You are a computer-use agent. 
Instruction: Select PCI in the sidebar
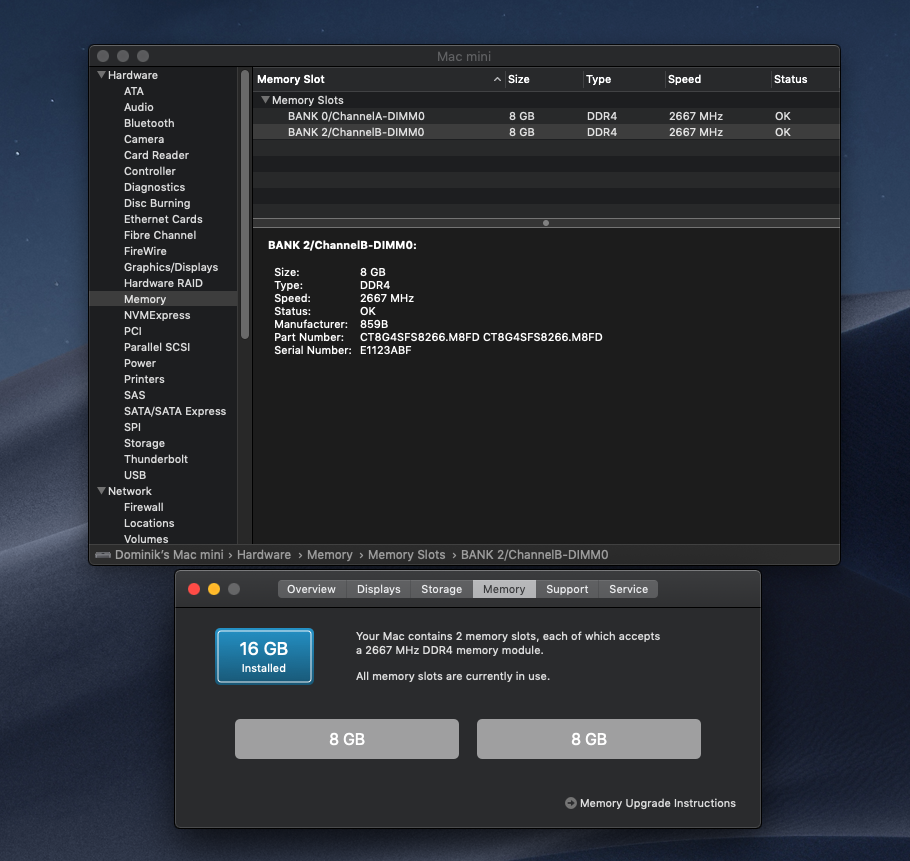coord(133,331)
